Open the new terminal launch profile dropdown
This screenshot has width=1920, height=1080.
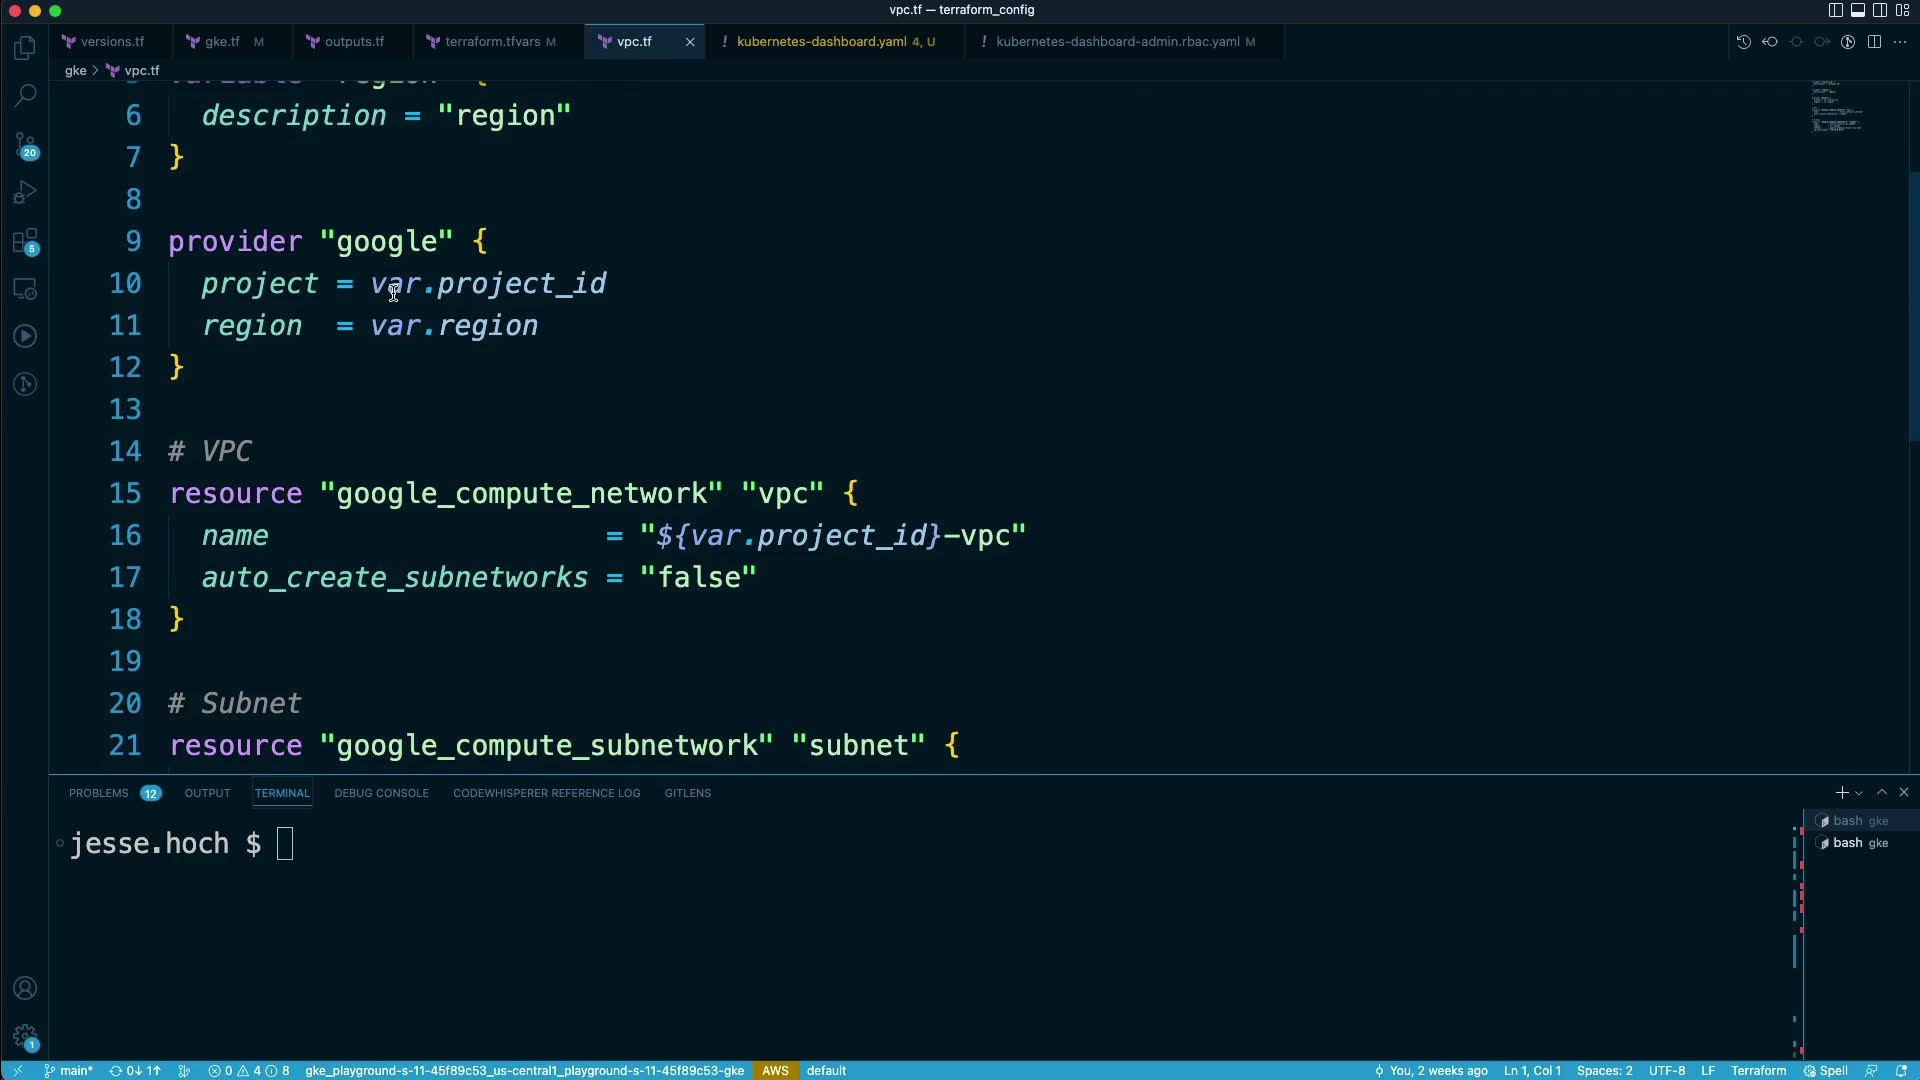1859,793
